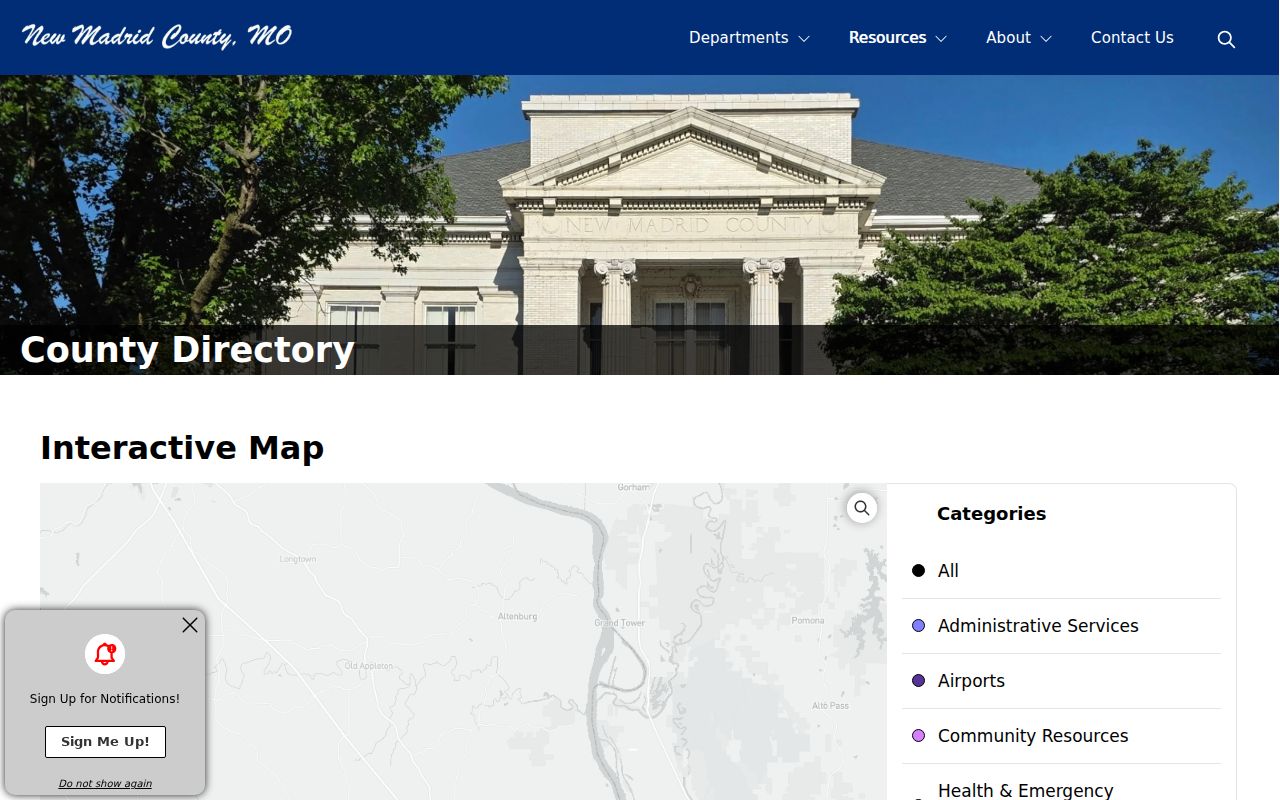This screenshot has width=1280, height=800.
Task: Click the pink Community Resources dot
Action: [919, 736]
